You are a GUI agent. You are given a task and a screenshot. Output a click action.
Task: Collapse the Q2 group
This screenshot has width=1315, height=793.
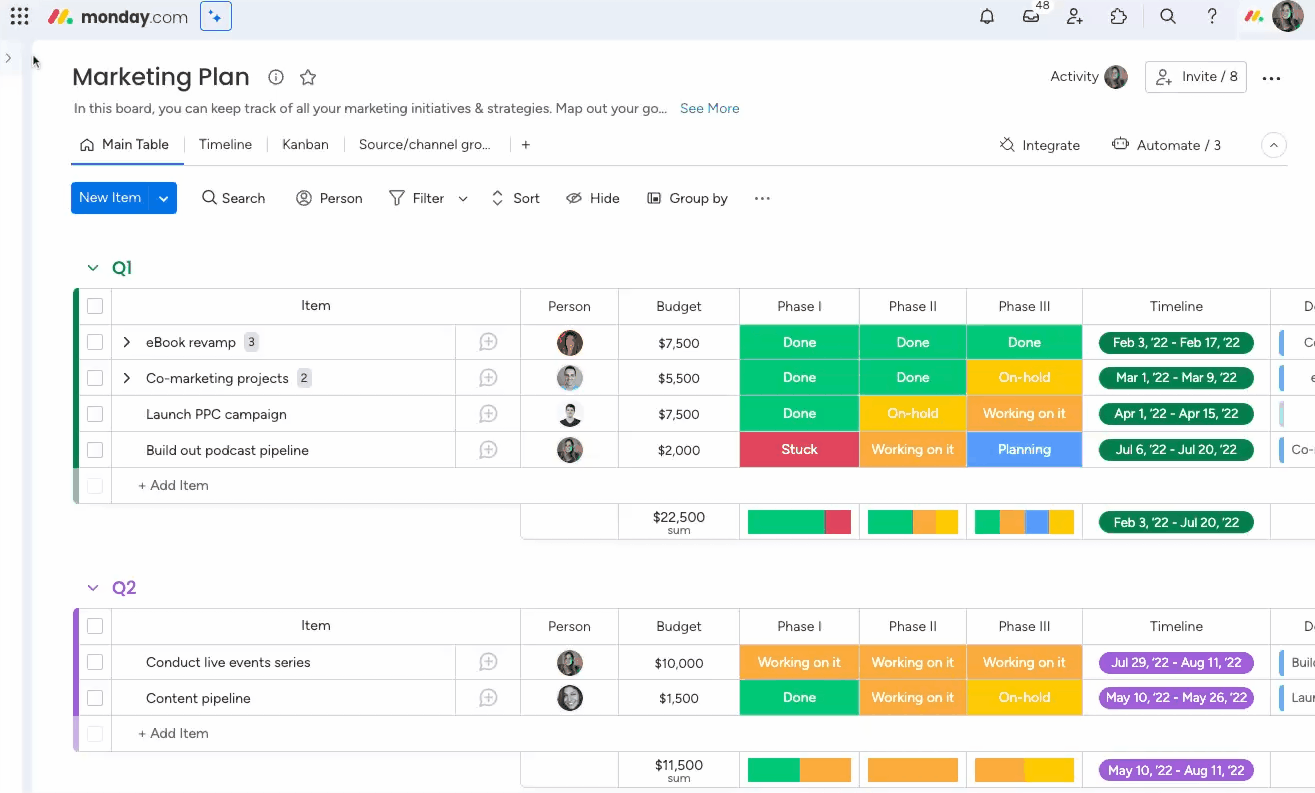coord(93,588)
